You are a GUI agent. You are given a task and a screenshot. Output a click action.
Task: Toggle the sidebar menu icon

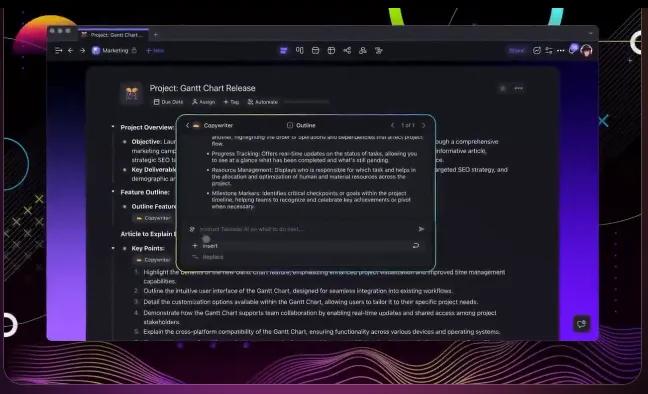[x=58, y=50]
